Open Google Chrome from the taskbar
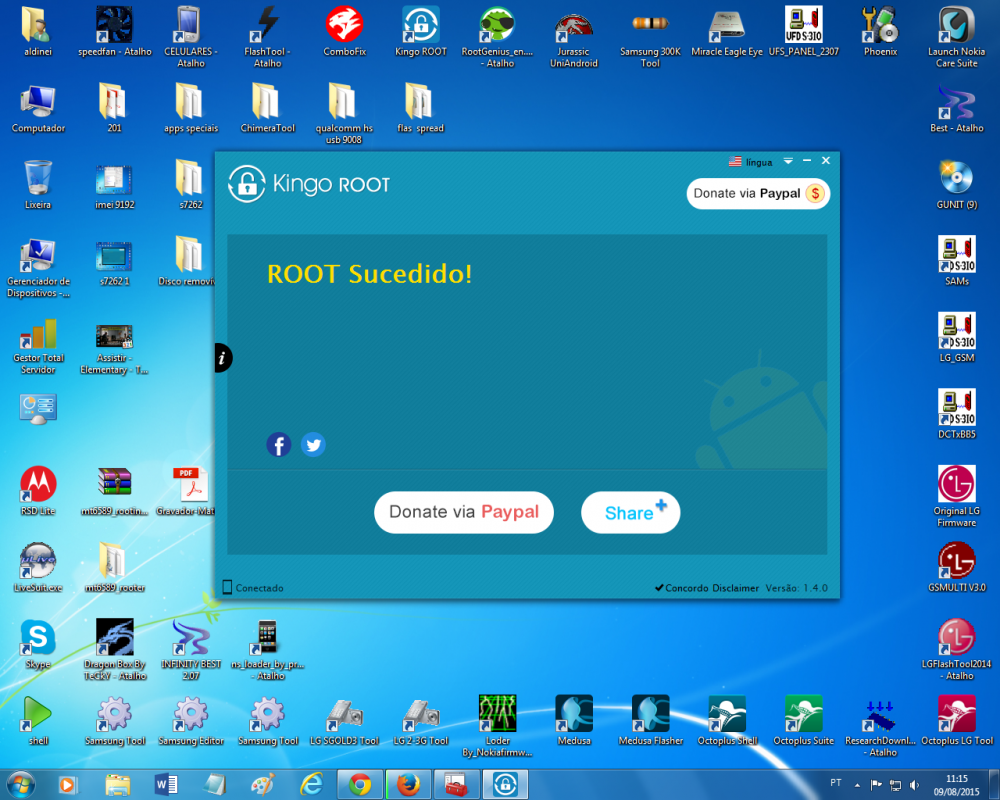The image size is (1000, 800). pos(360,785)
